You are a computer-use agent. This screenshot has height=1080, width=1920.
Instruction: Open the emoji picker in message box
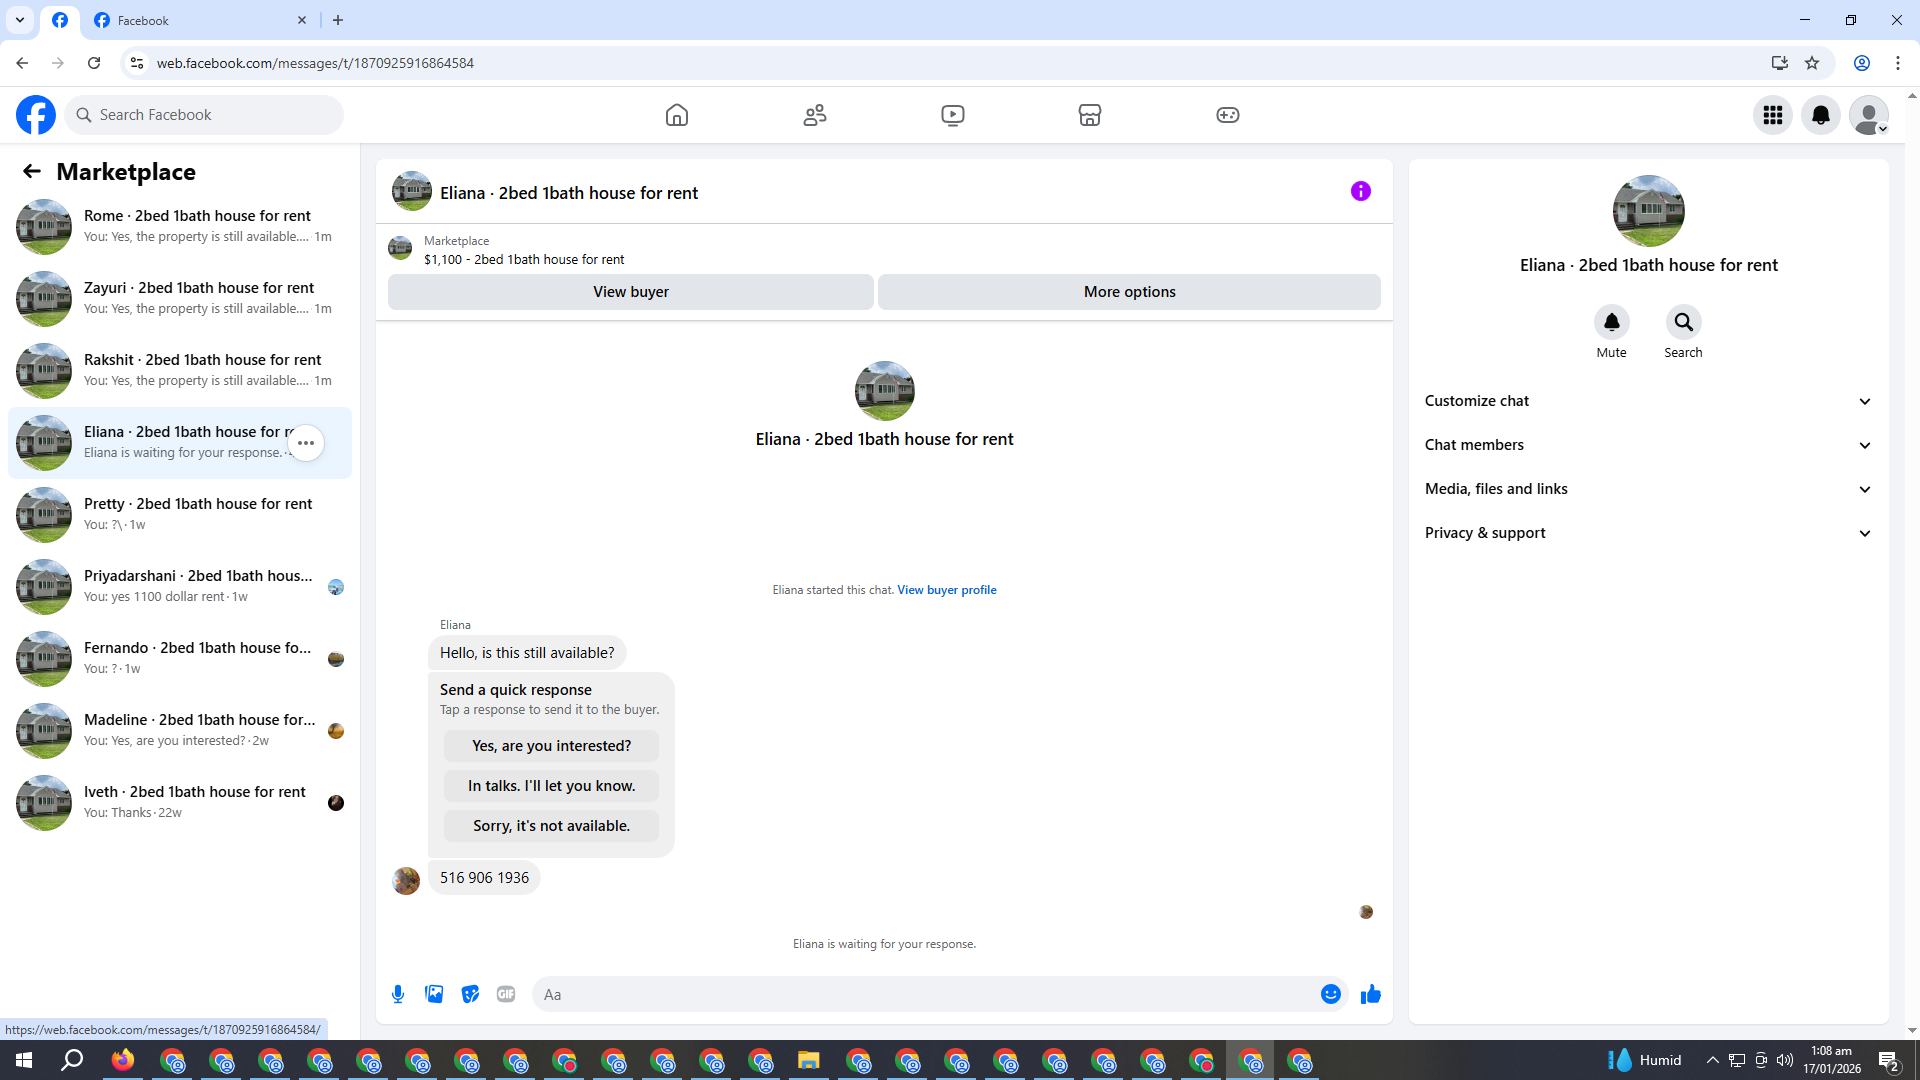(x=1330, y=994)
